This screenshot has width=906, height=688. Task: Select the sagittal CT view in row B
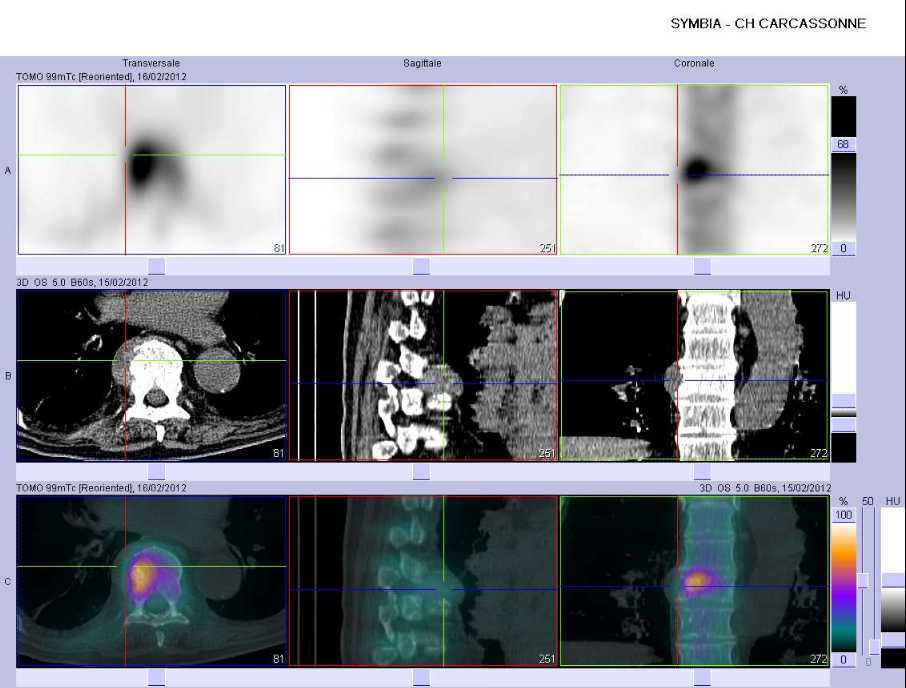(423, 375)
